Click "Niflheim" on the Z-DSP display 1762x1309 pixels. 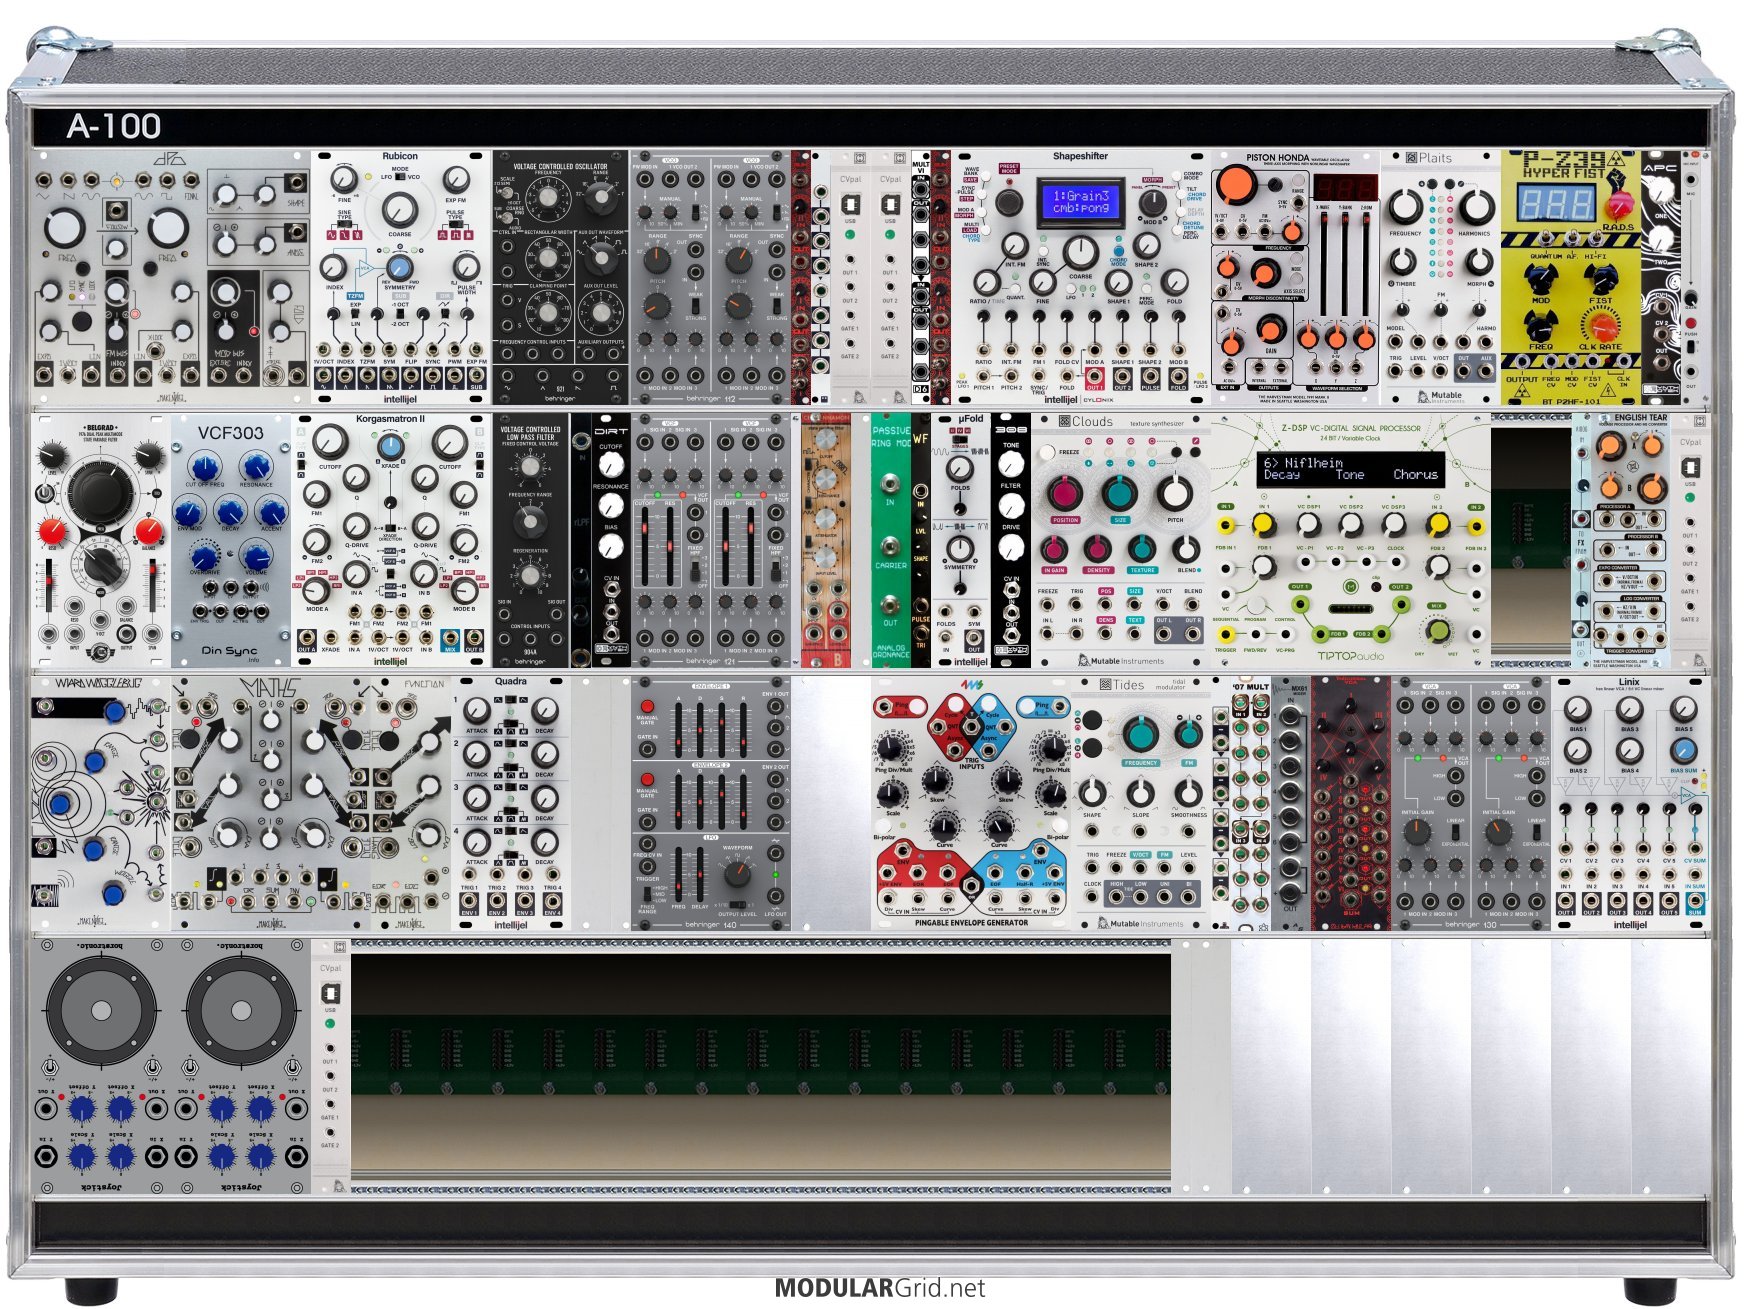[x=1313, y=463]
